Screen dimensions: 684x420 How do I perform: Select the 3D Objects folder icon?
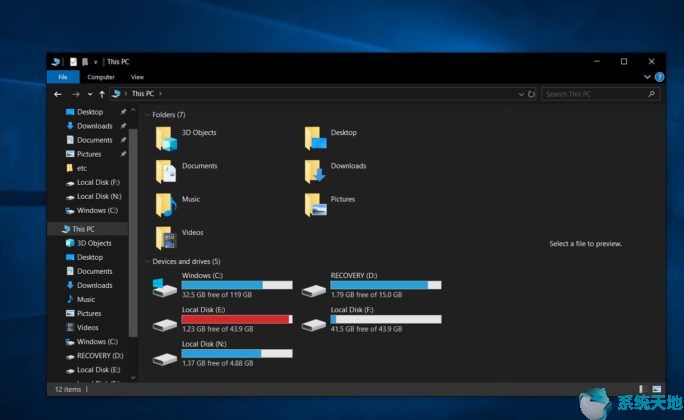click(166, 138)
